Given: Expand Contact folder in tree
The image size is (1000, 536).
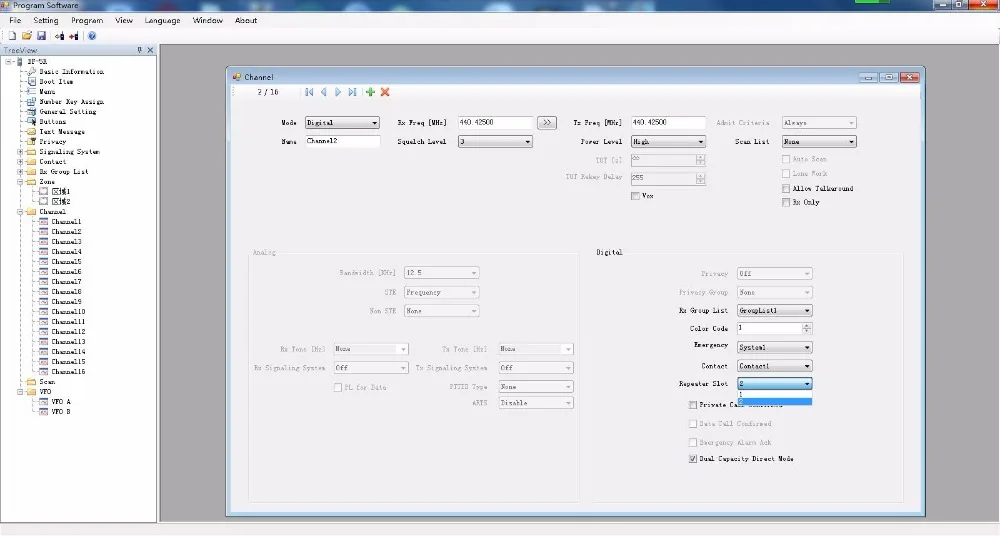Looking at the screenshot, I should pos(20,162).
